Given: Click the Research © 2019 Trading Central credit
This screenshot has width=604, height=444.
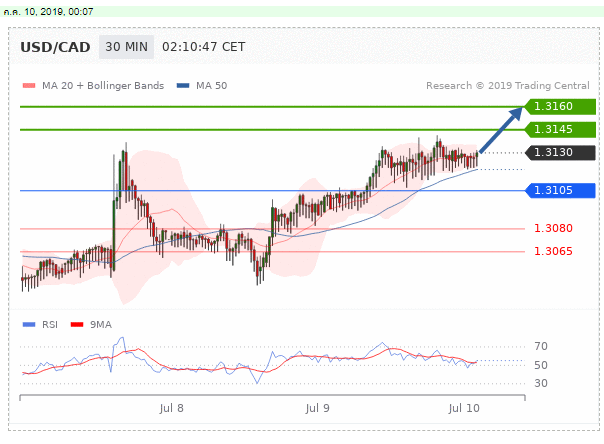Looking at the screenshot, I should tap(508, 85).
